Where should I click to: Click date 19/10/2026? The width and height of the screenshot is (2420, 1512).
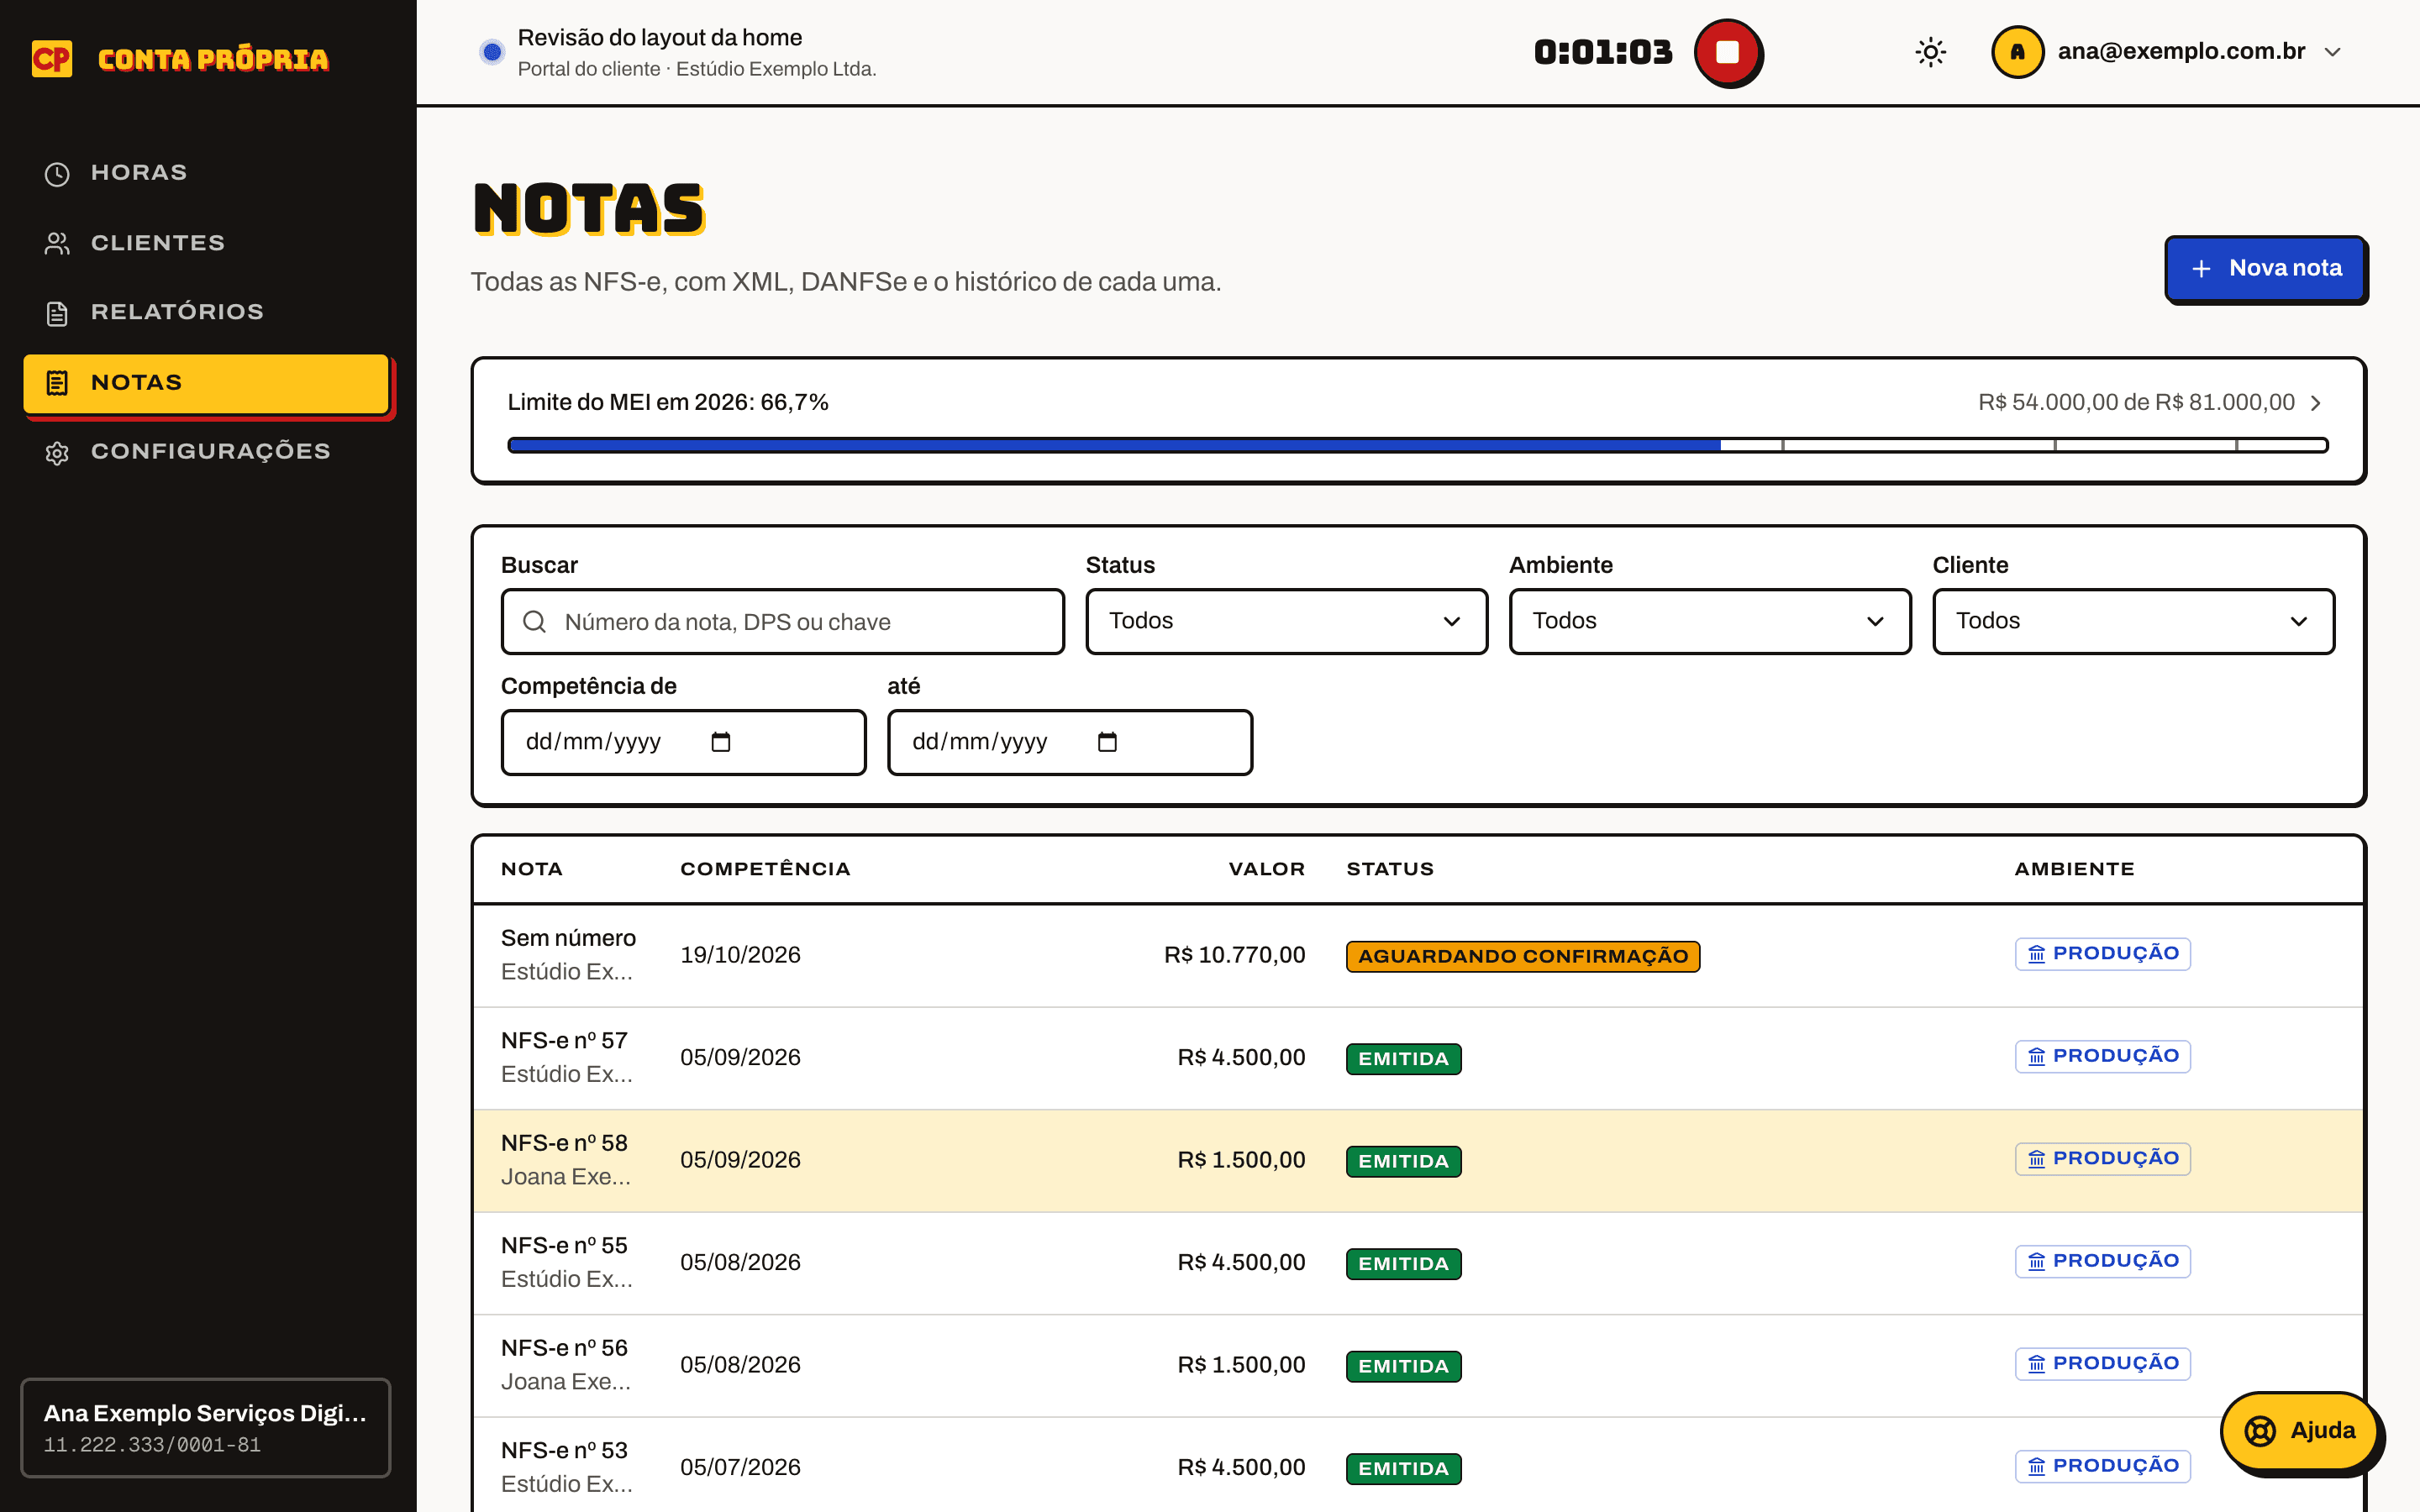click(x=740, y=955)
